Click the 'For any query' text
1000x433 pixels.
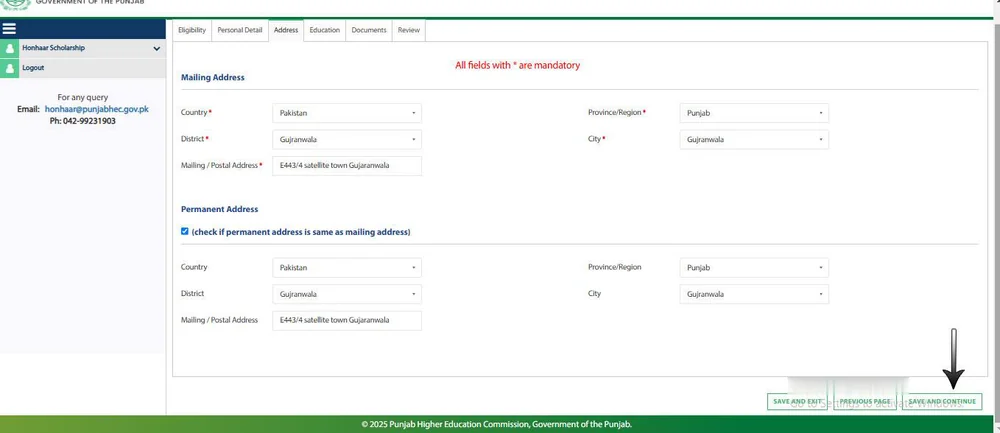83,98
